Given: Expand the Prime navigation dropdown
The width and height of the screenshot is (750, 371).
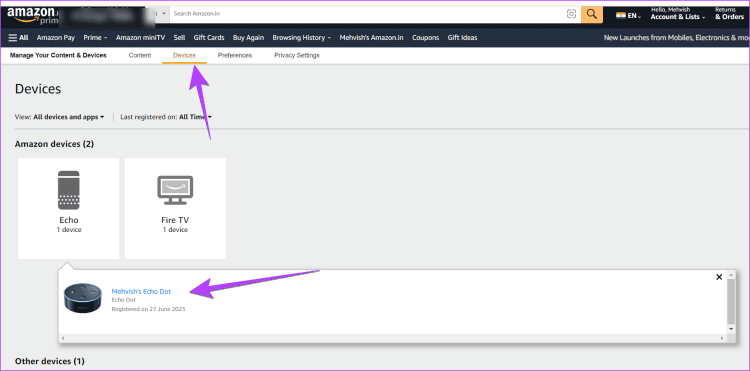Looking at the screenshot, I should 95,38.
